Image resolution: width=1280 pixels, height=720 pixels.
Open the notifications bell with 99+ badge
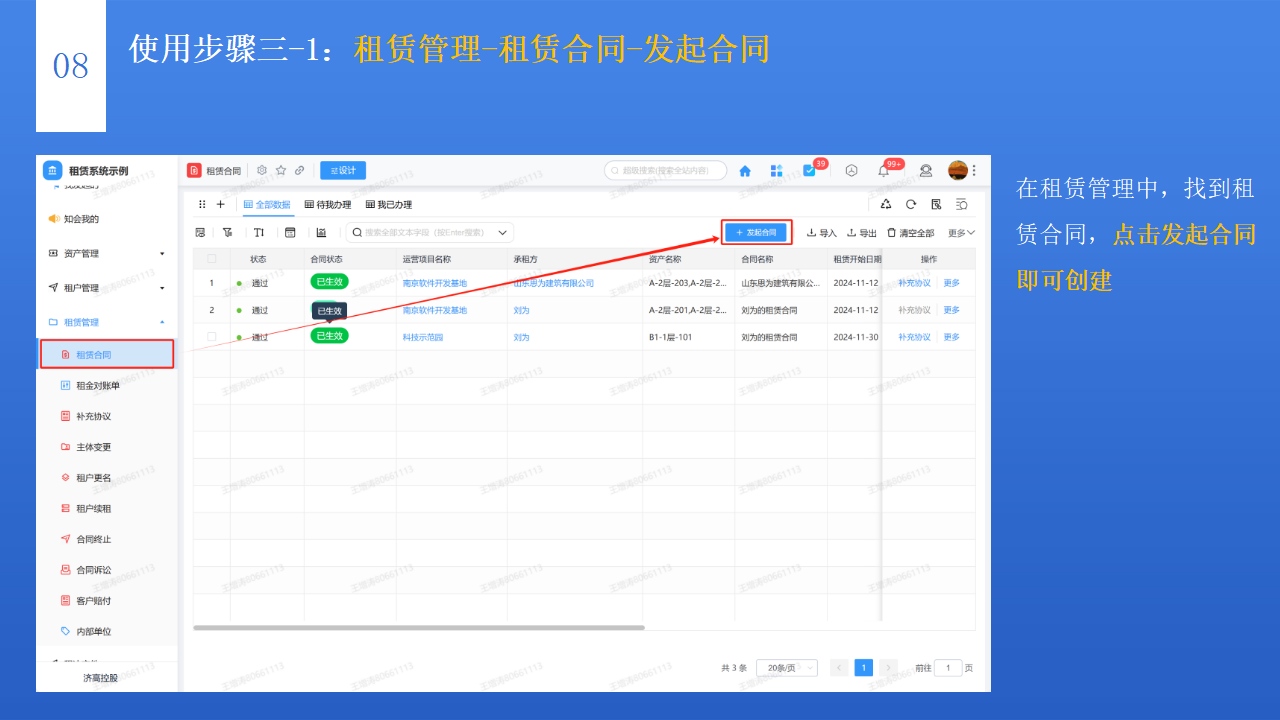[x=884, y=170]
